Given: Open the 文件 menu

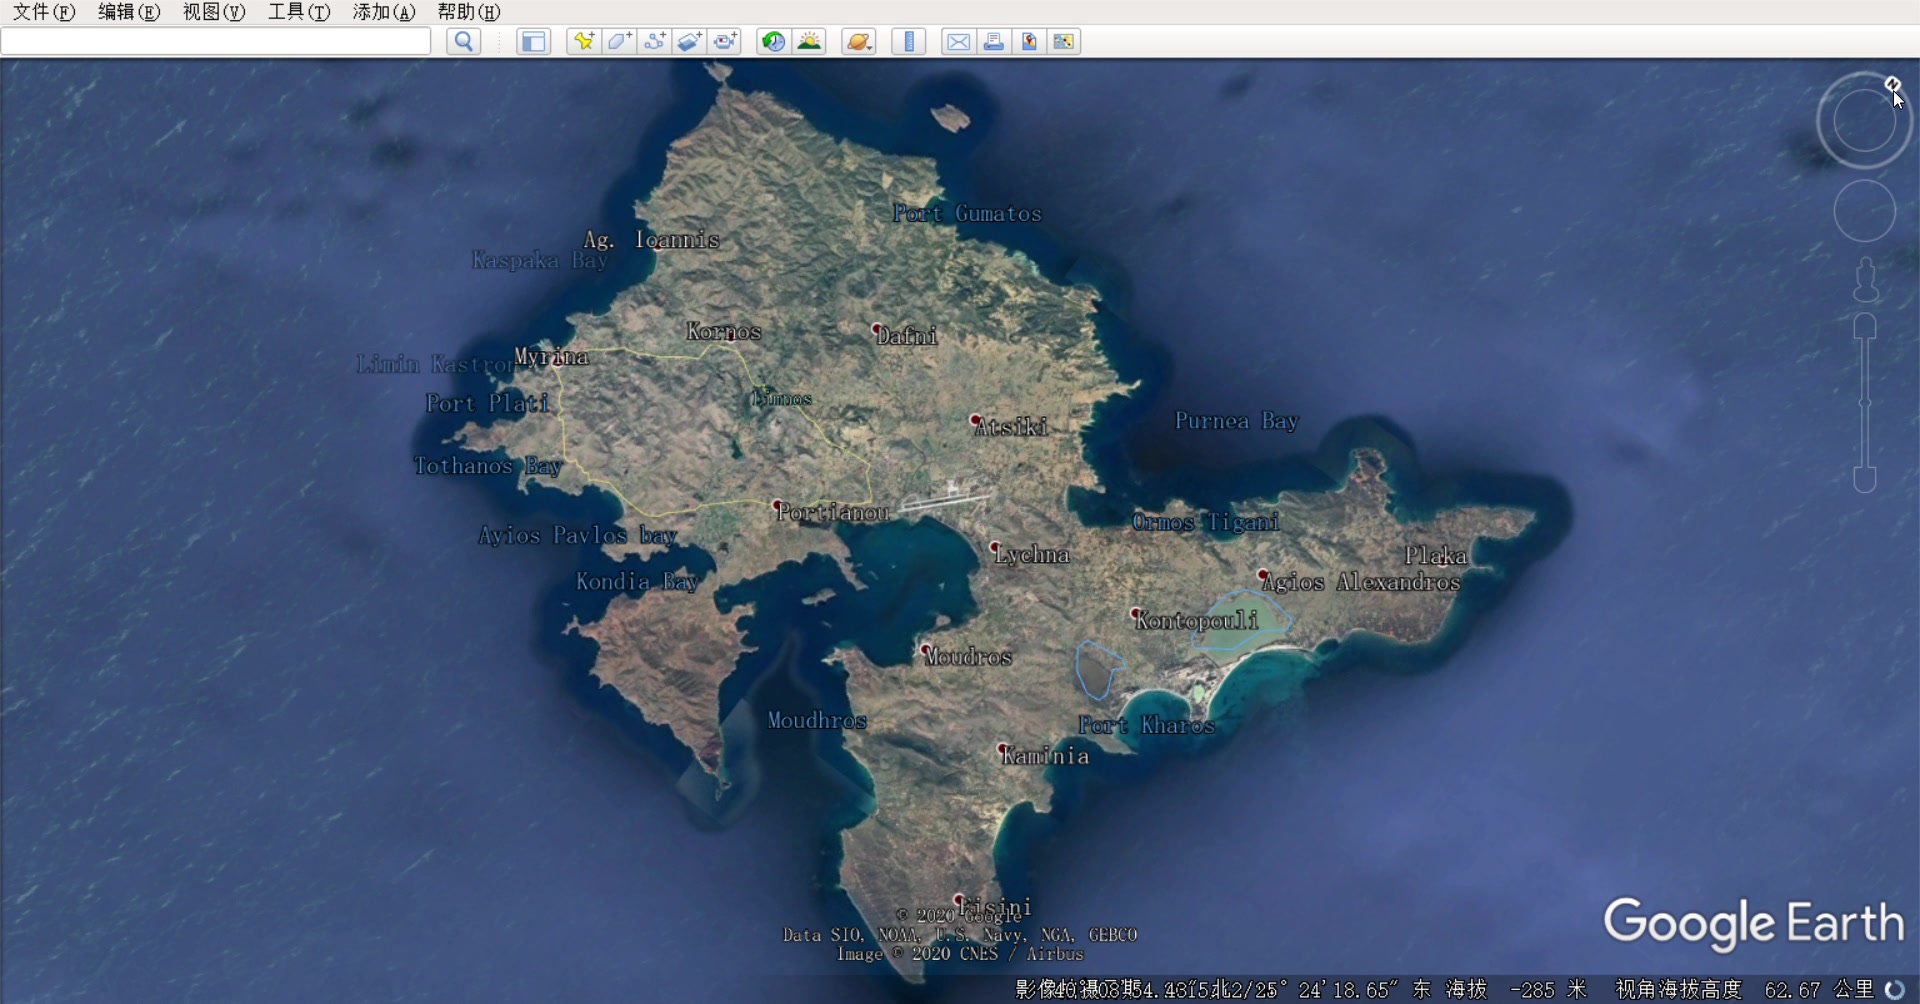Looking at the screenshot, I should pyautogui.click(x=42, y=12).
